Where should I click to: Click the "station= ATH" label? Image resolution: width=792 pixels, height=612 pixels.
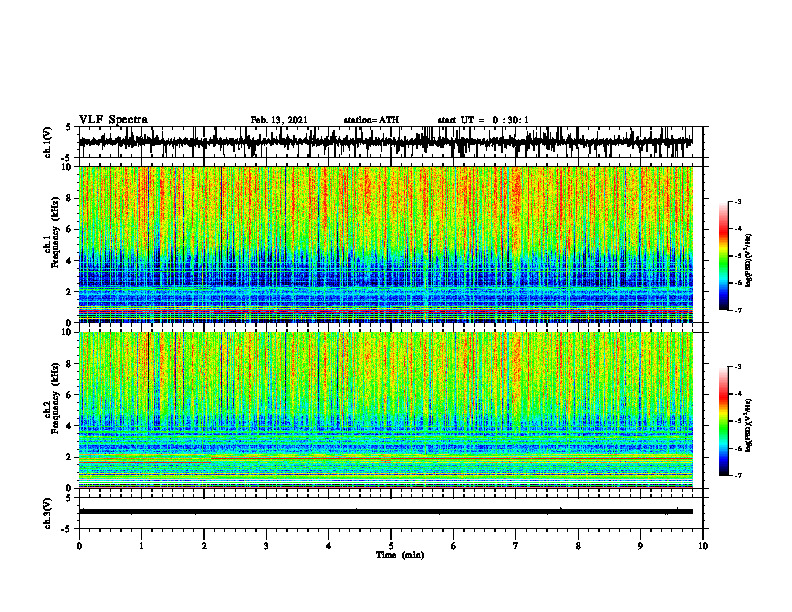(371, 120)
